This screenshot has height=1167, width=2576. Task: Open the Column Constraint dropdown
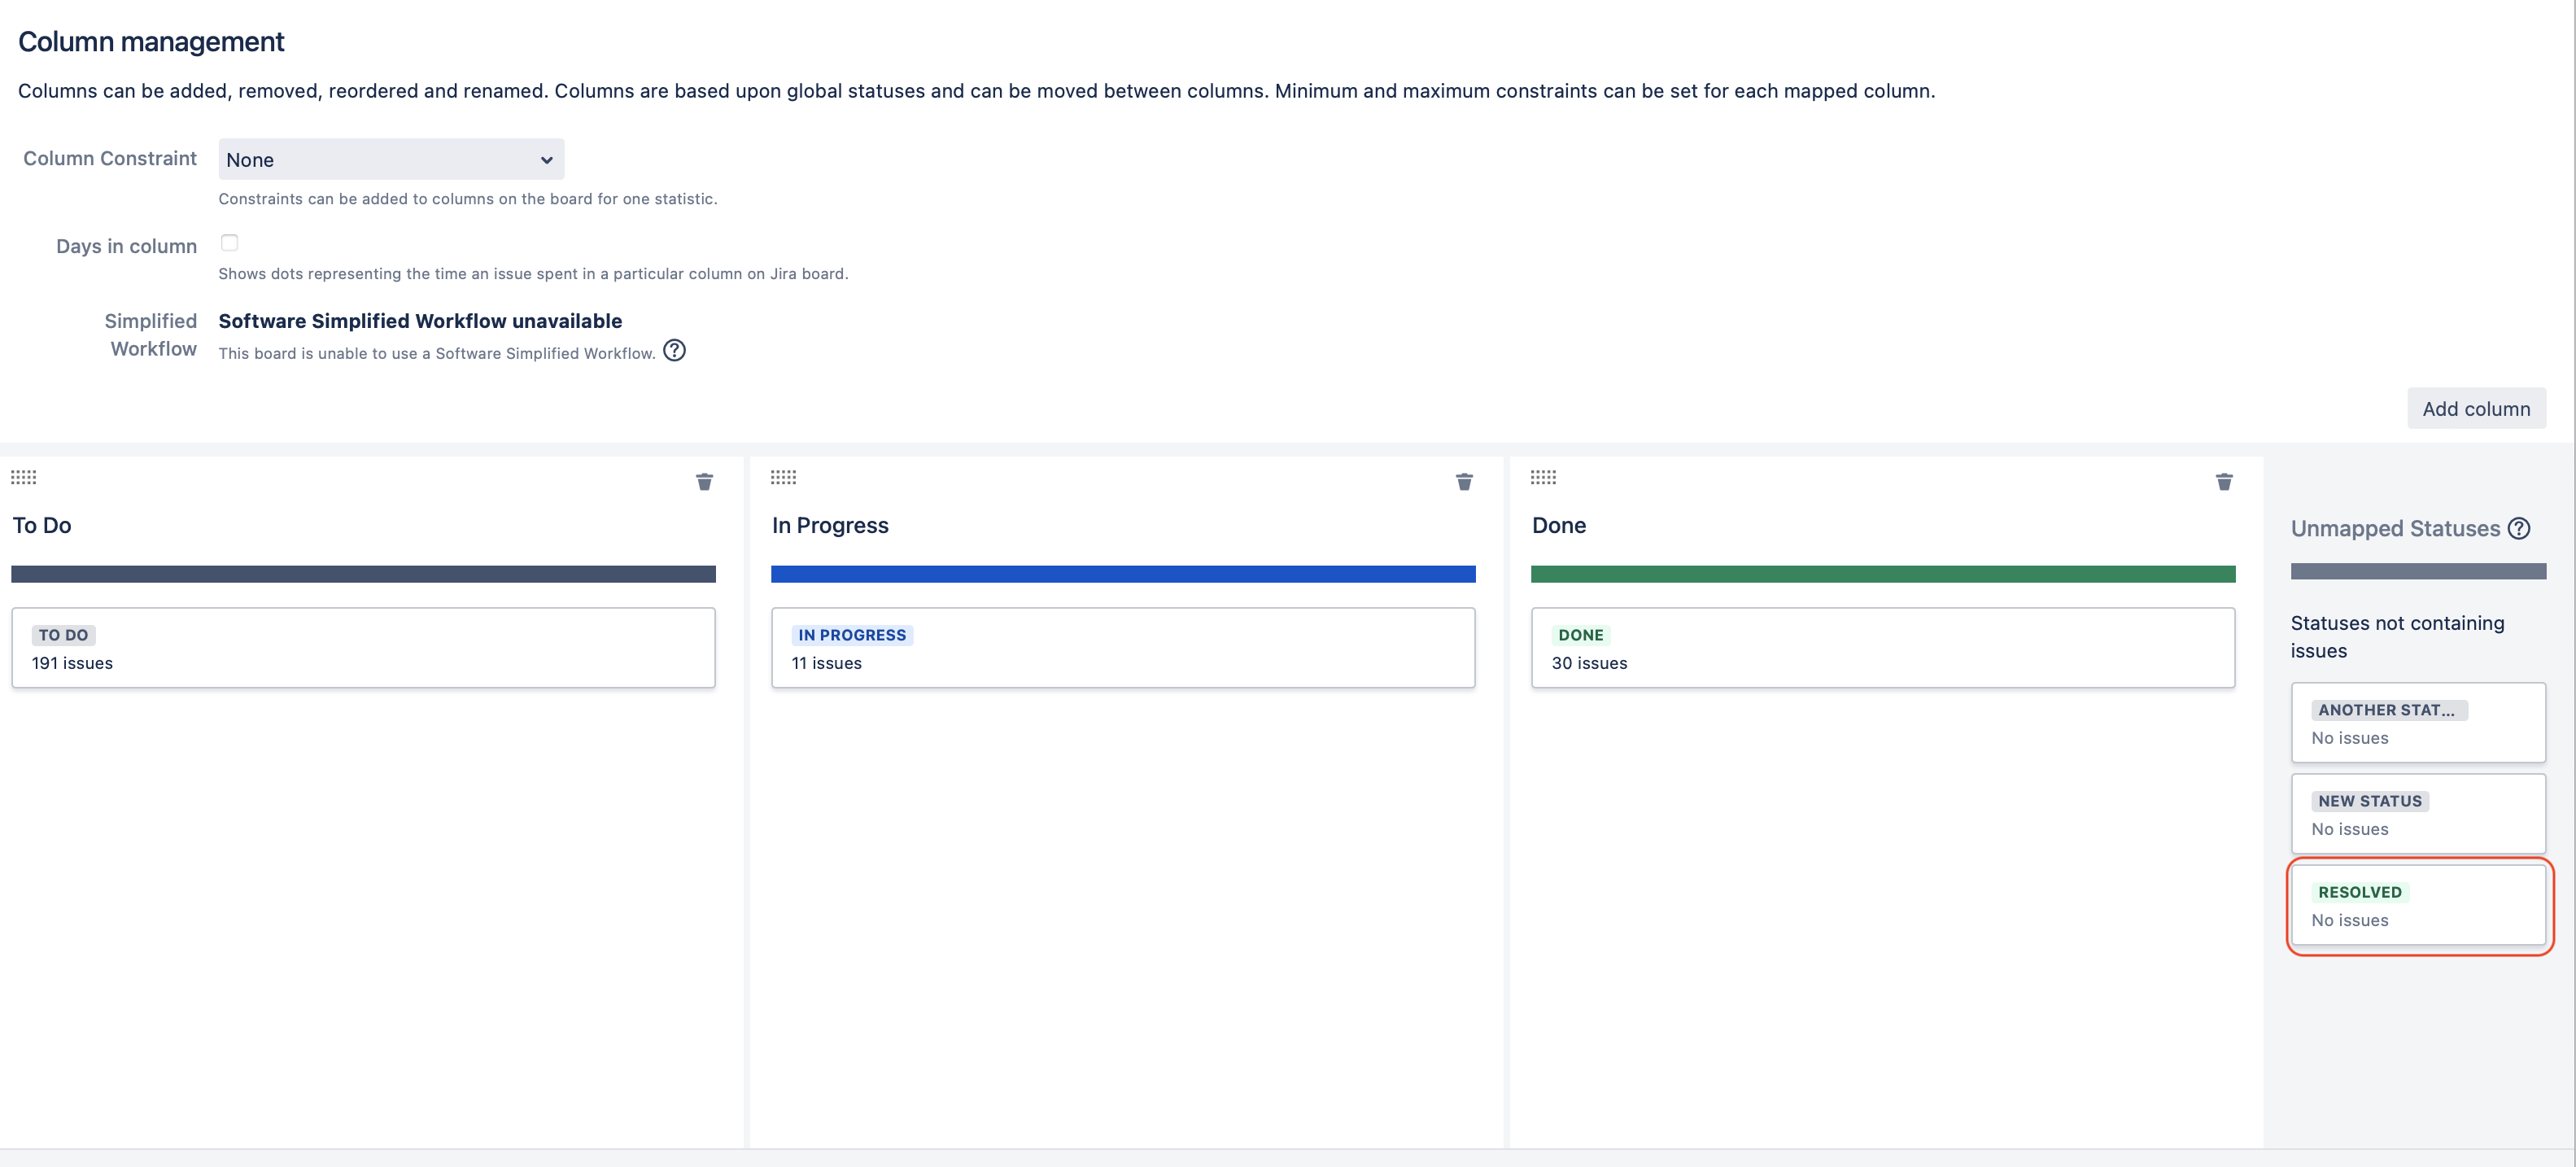tap(391, 160)
